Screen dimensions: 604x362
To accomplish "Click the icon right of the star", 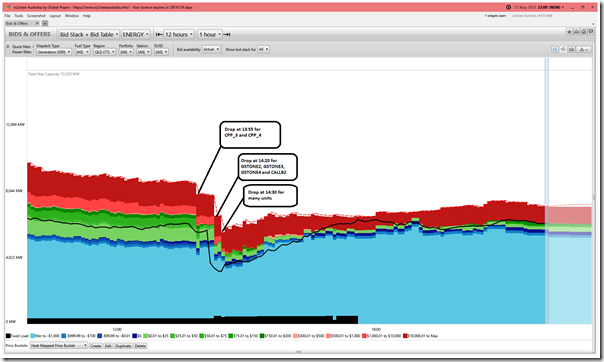I will [x=576, y=32].
